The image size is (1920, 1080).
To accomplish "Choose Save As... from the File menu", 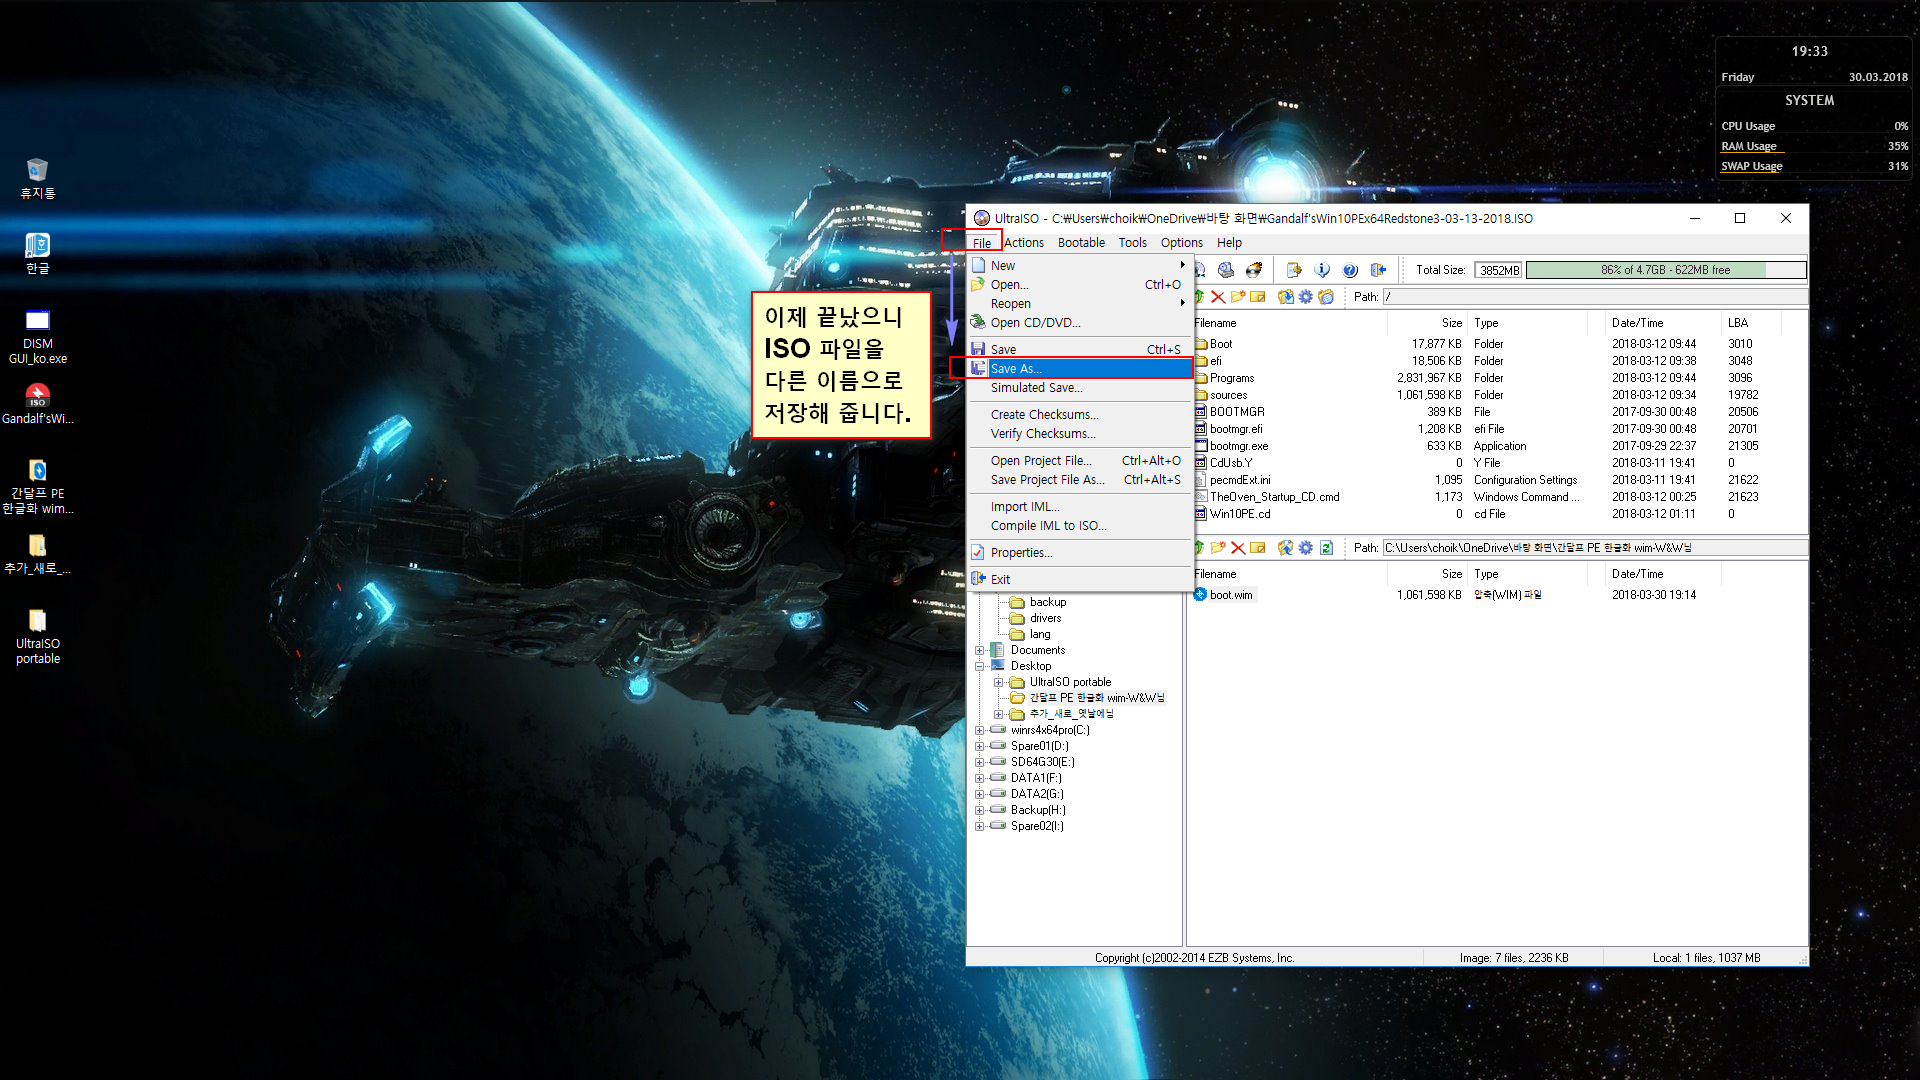I will click(x=1080, y=369).
